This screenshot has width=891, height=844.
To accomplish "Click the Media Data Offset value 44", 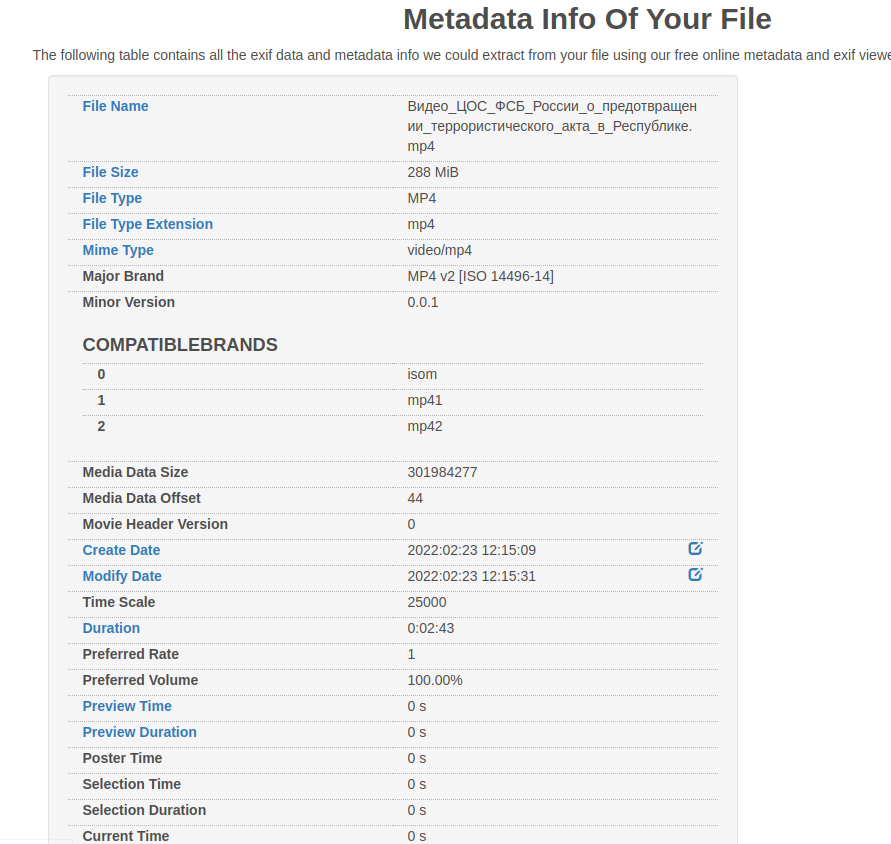I will (415, 498).
